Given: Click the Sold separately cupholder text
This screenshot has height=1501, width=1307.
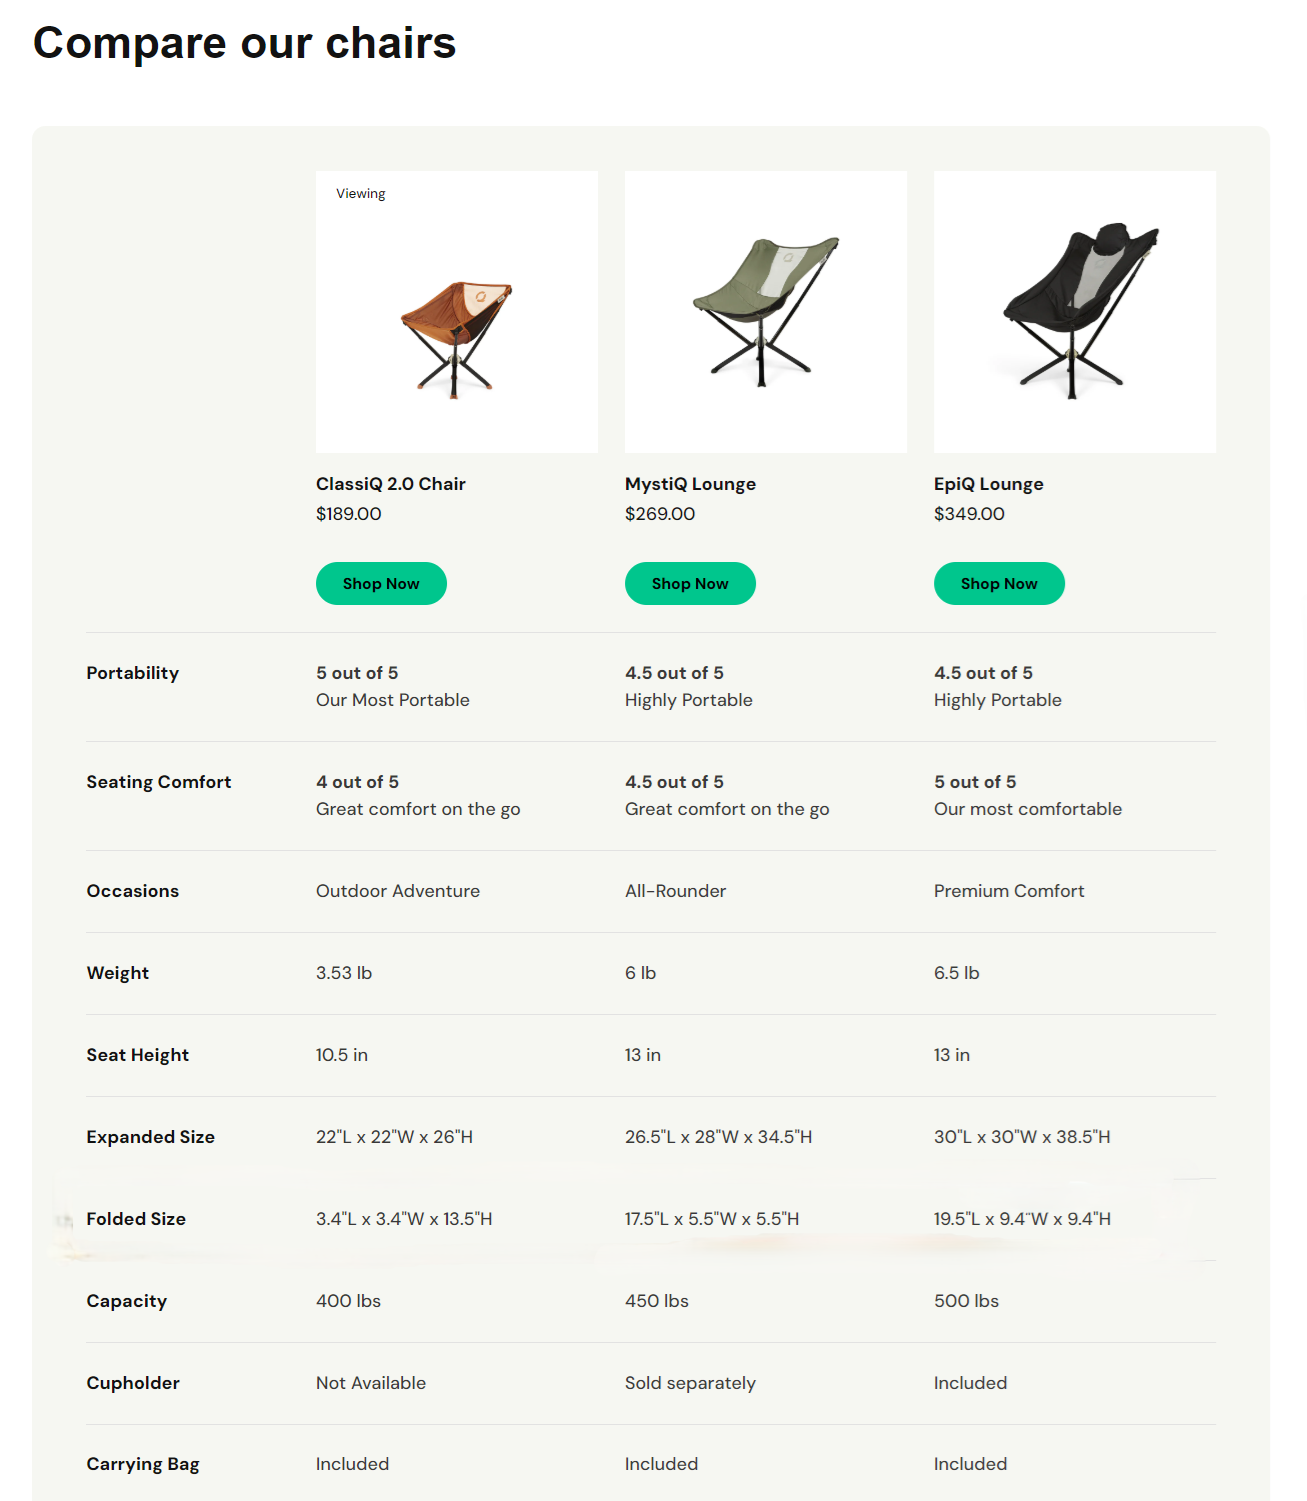Looking at the screenshot, I should 690,1383.
